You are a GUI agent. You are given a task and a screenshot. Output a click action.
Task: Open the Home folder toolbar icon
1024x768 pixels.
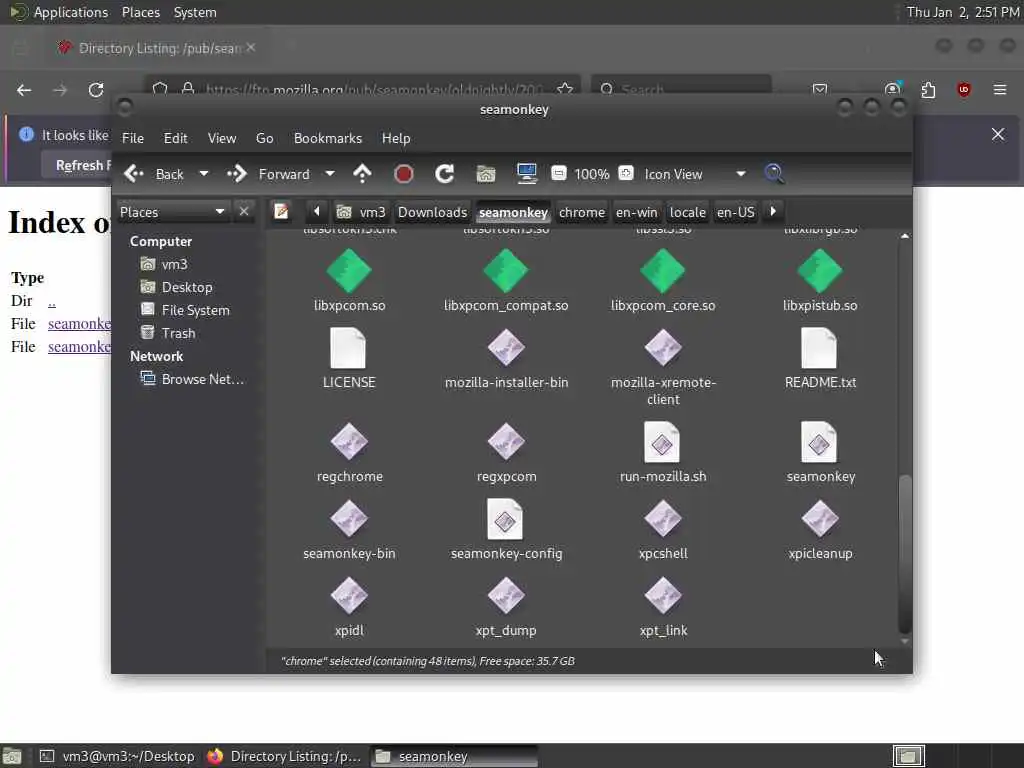point(486,174)
